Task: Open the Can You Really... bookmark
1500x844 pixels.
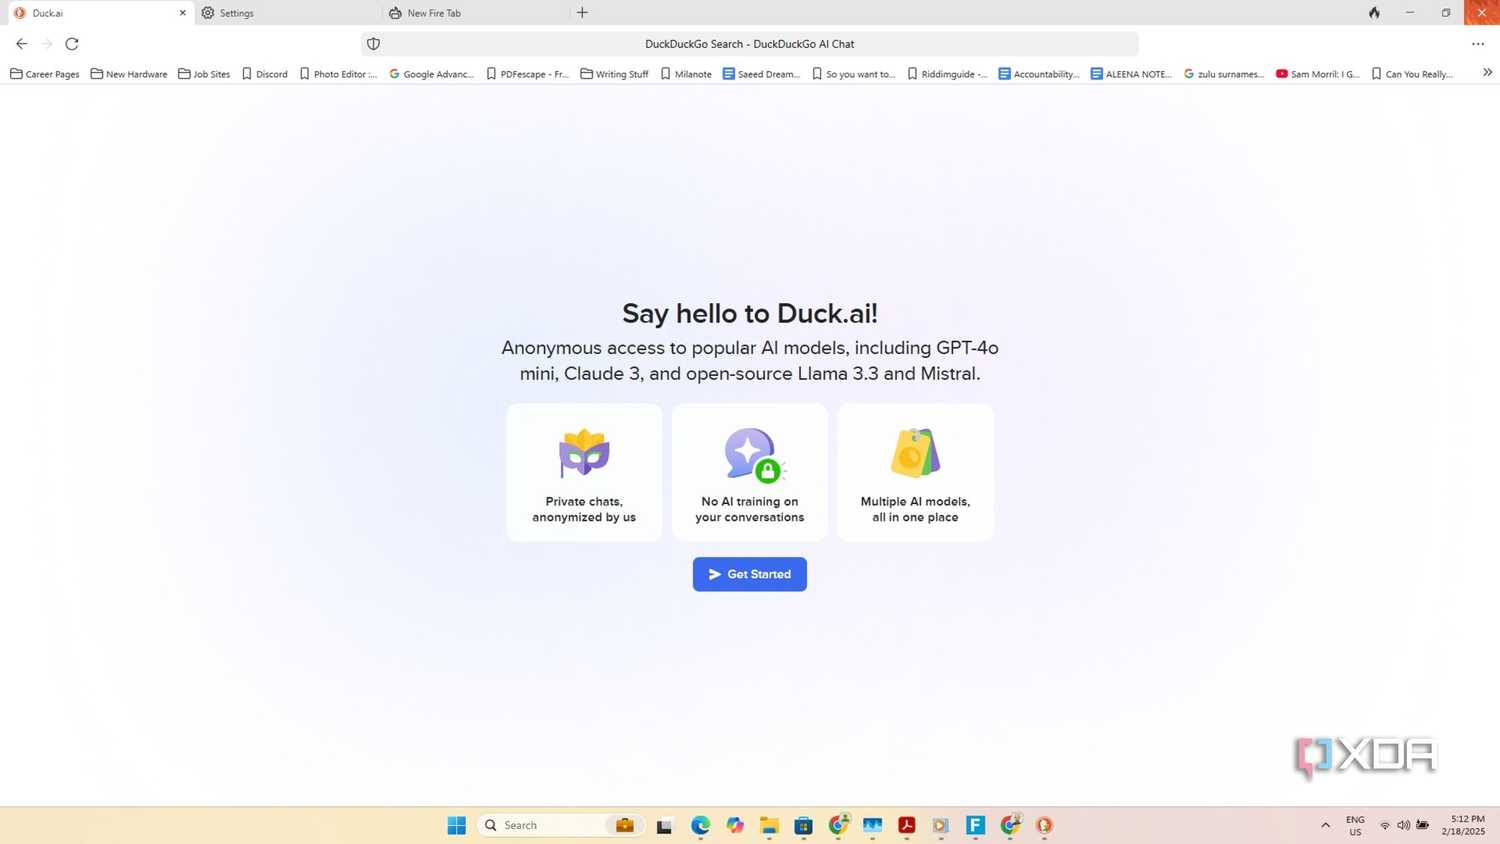Action: pyautogui.click(x=1411, y=74)
